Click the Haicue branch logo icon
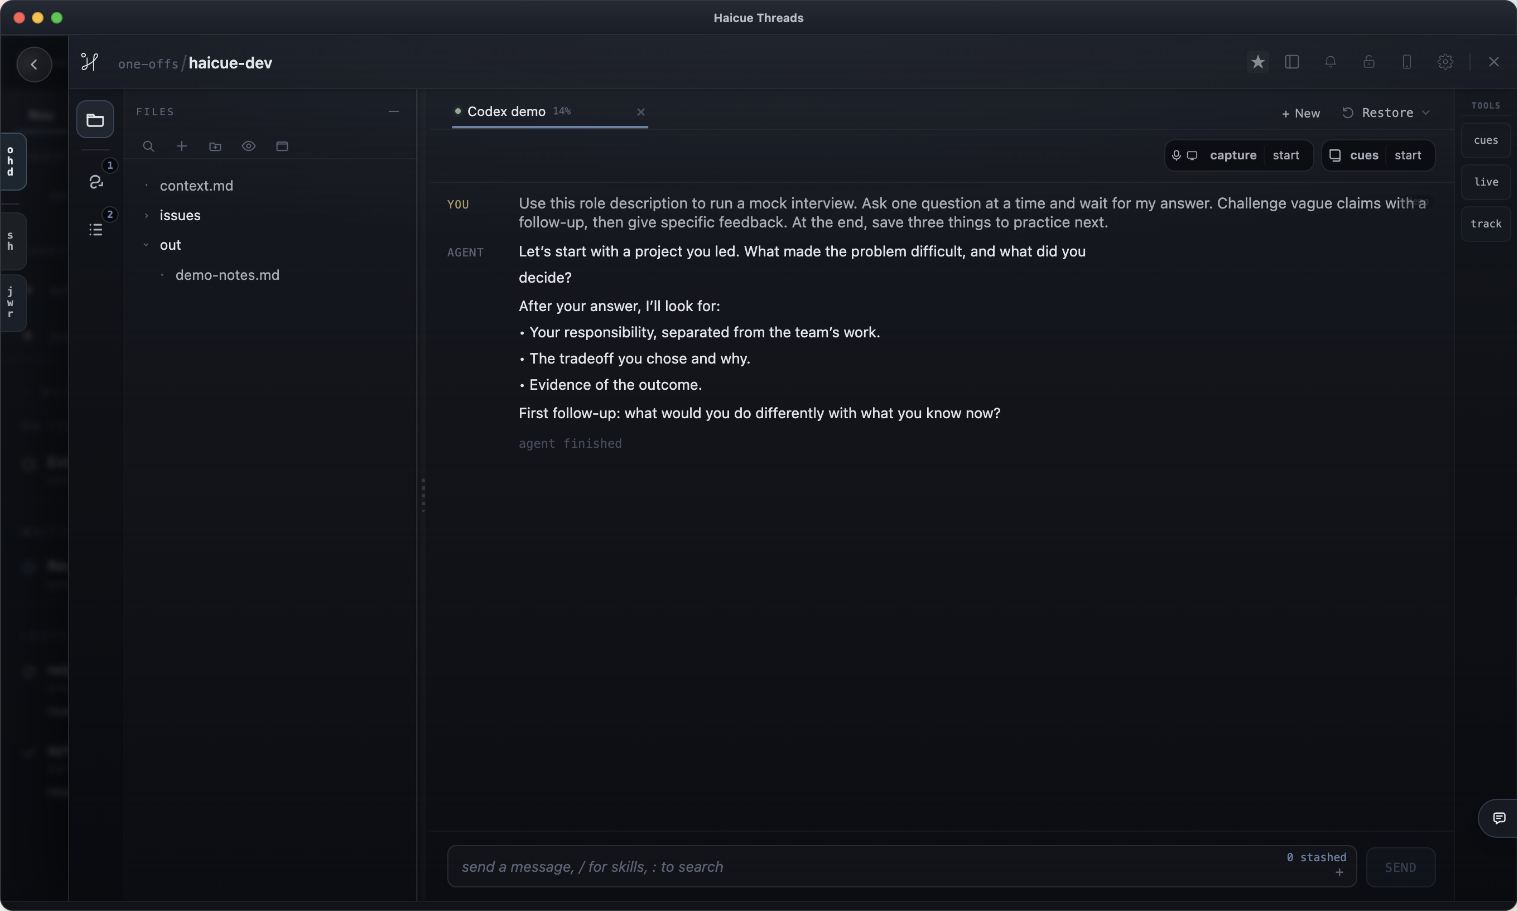Viewport: 1517px width, 911px height. coord(90,62)
